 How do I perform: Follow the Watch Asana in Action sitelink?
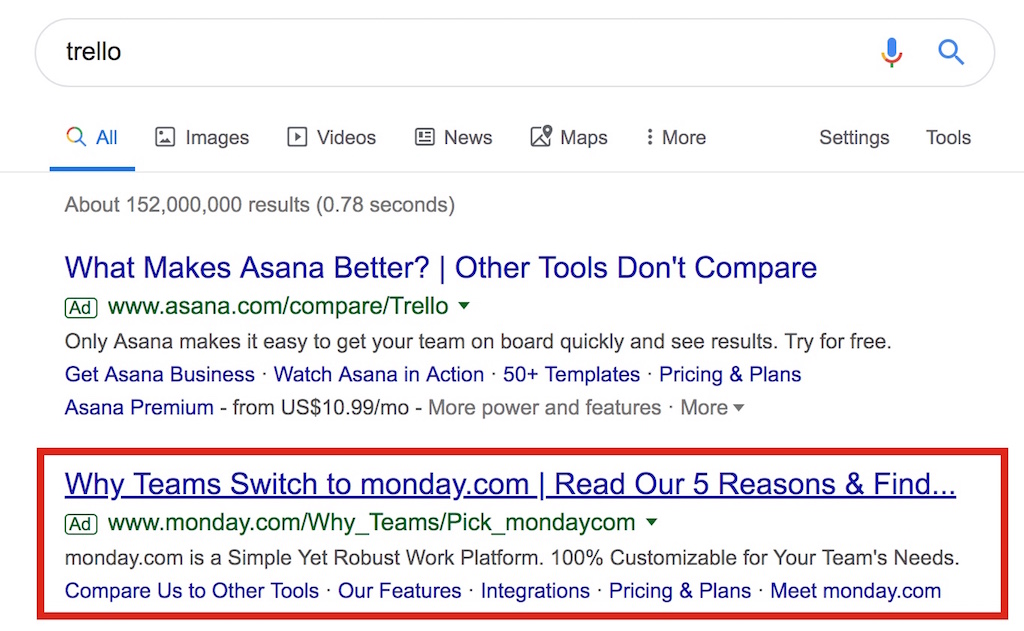(x=379, y=374)
